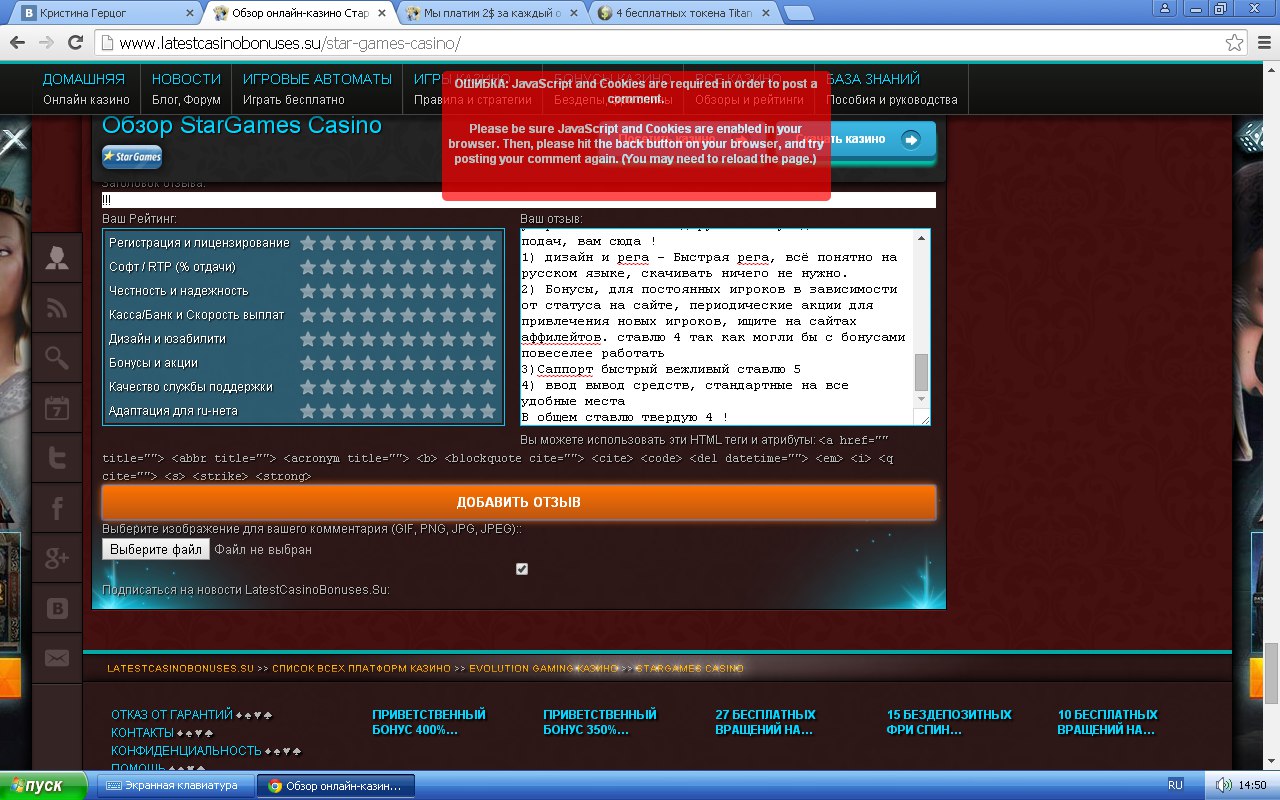Switch to the Кристина Герцог browser tab
The image size is (1280, 800).
coord(100,13)
